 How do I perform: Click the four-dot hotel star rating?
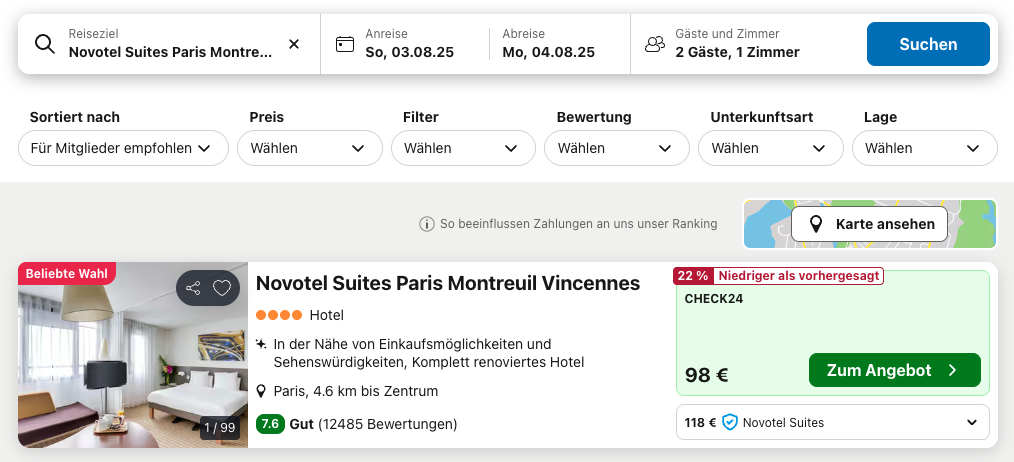pos(279,315)
